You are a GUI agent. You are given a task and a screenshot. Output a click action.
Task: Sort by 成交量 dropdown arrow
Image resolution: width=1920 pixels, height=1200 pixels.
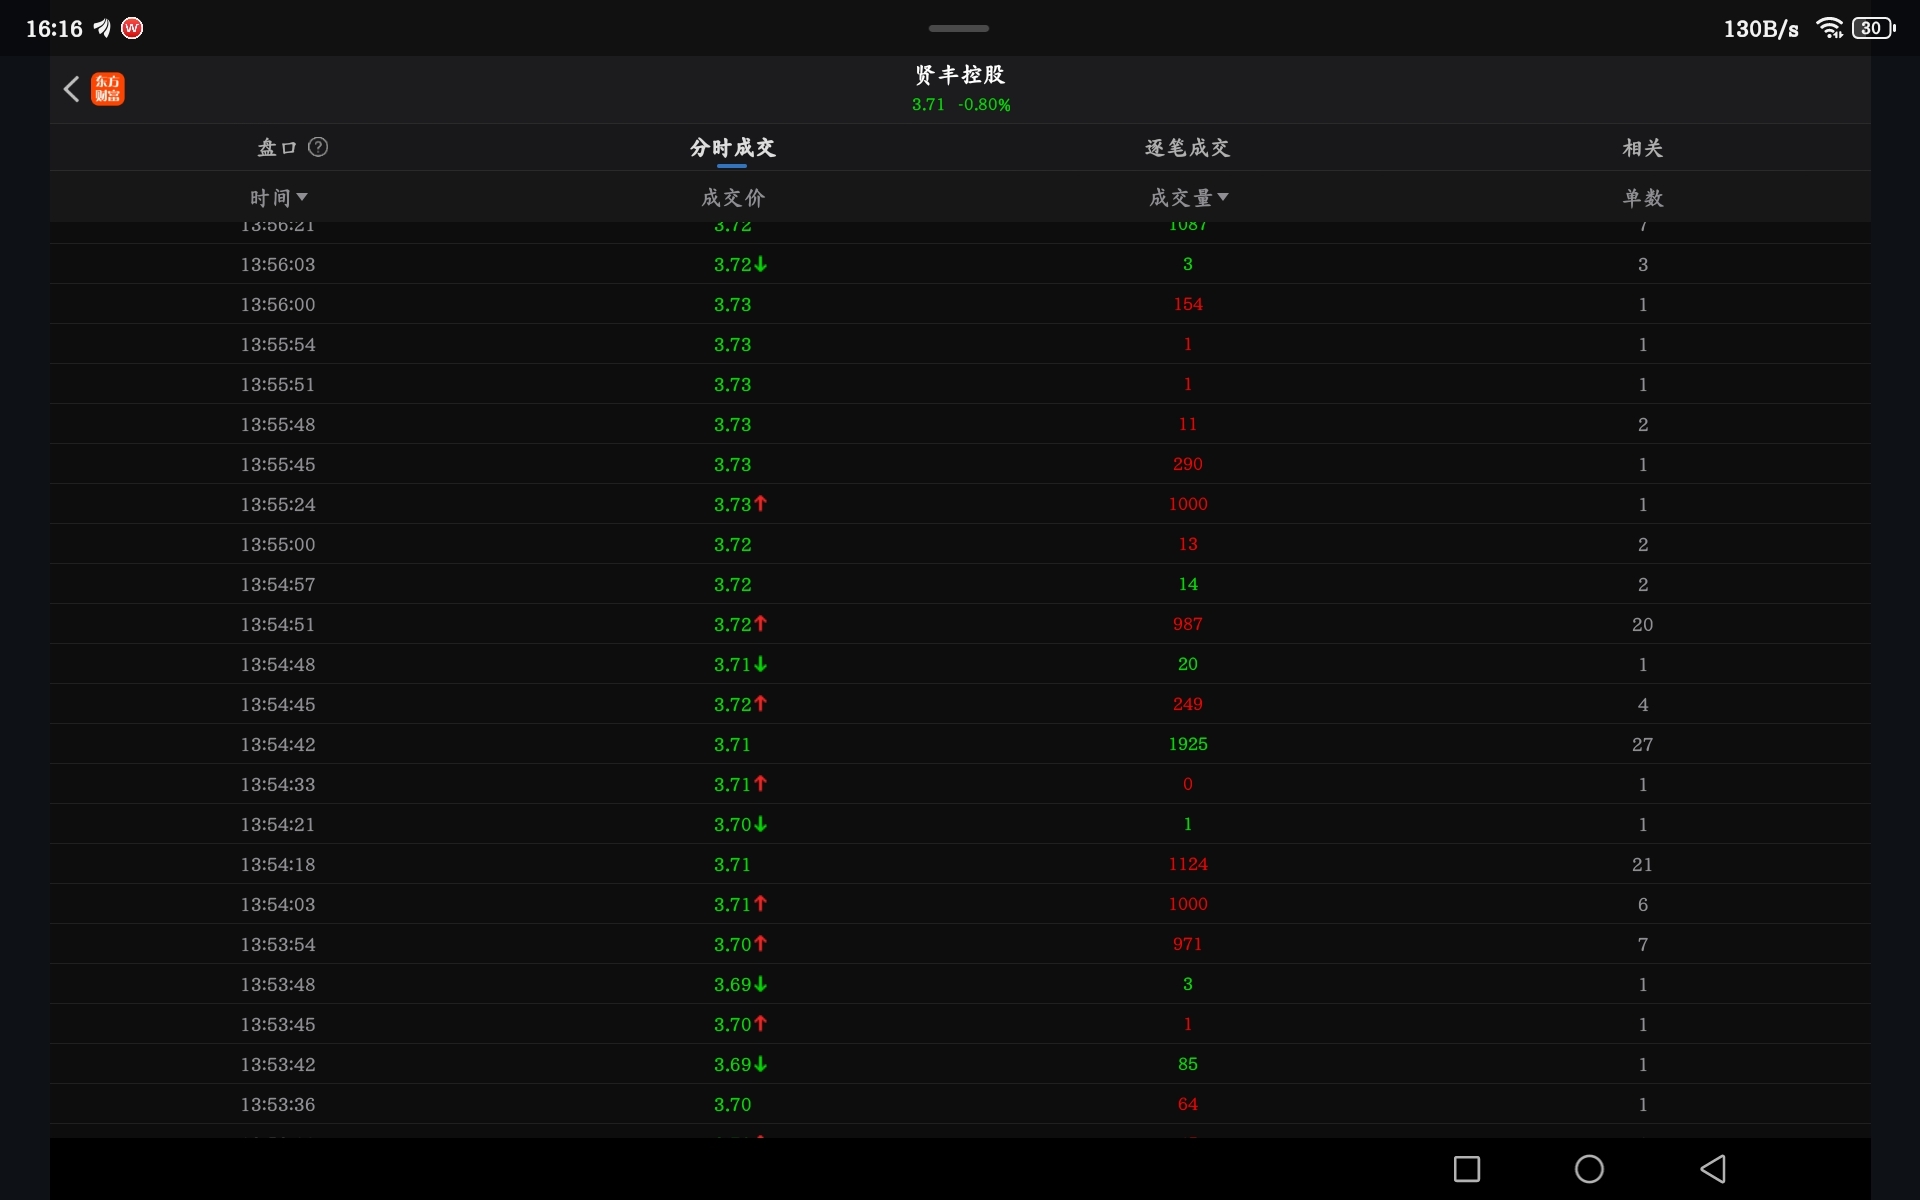(x=1223, y=197)
